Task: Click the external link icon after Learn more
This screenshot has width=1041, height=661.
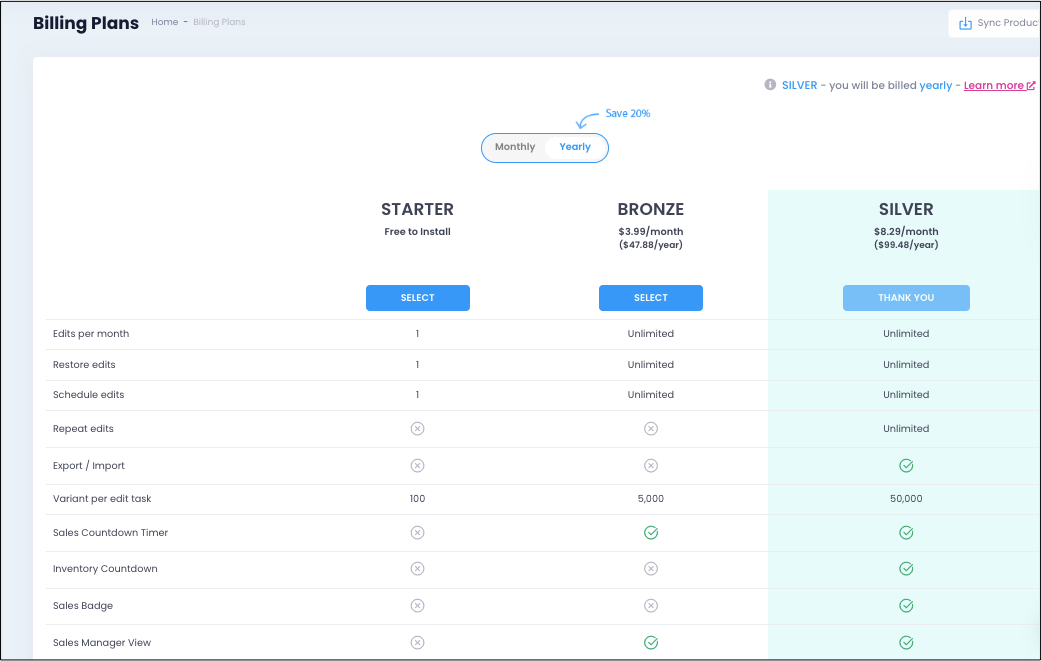Action: point(1031,86)
